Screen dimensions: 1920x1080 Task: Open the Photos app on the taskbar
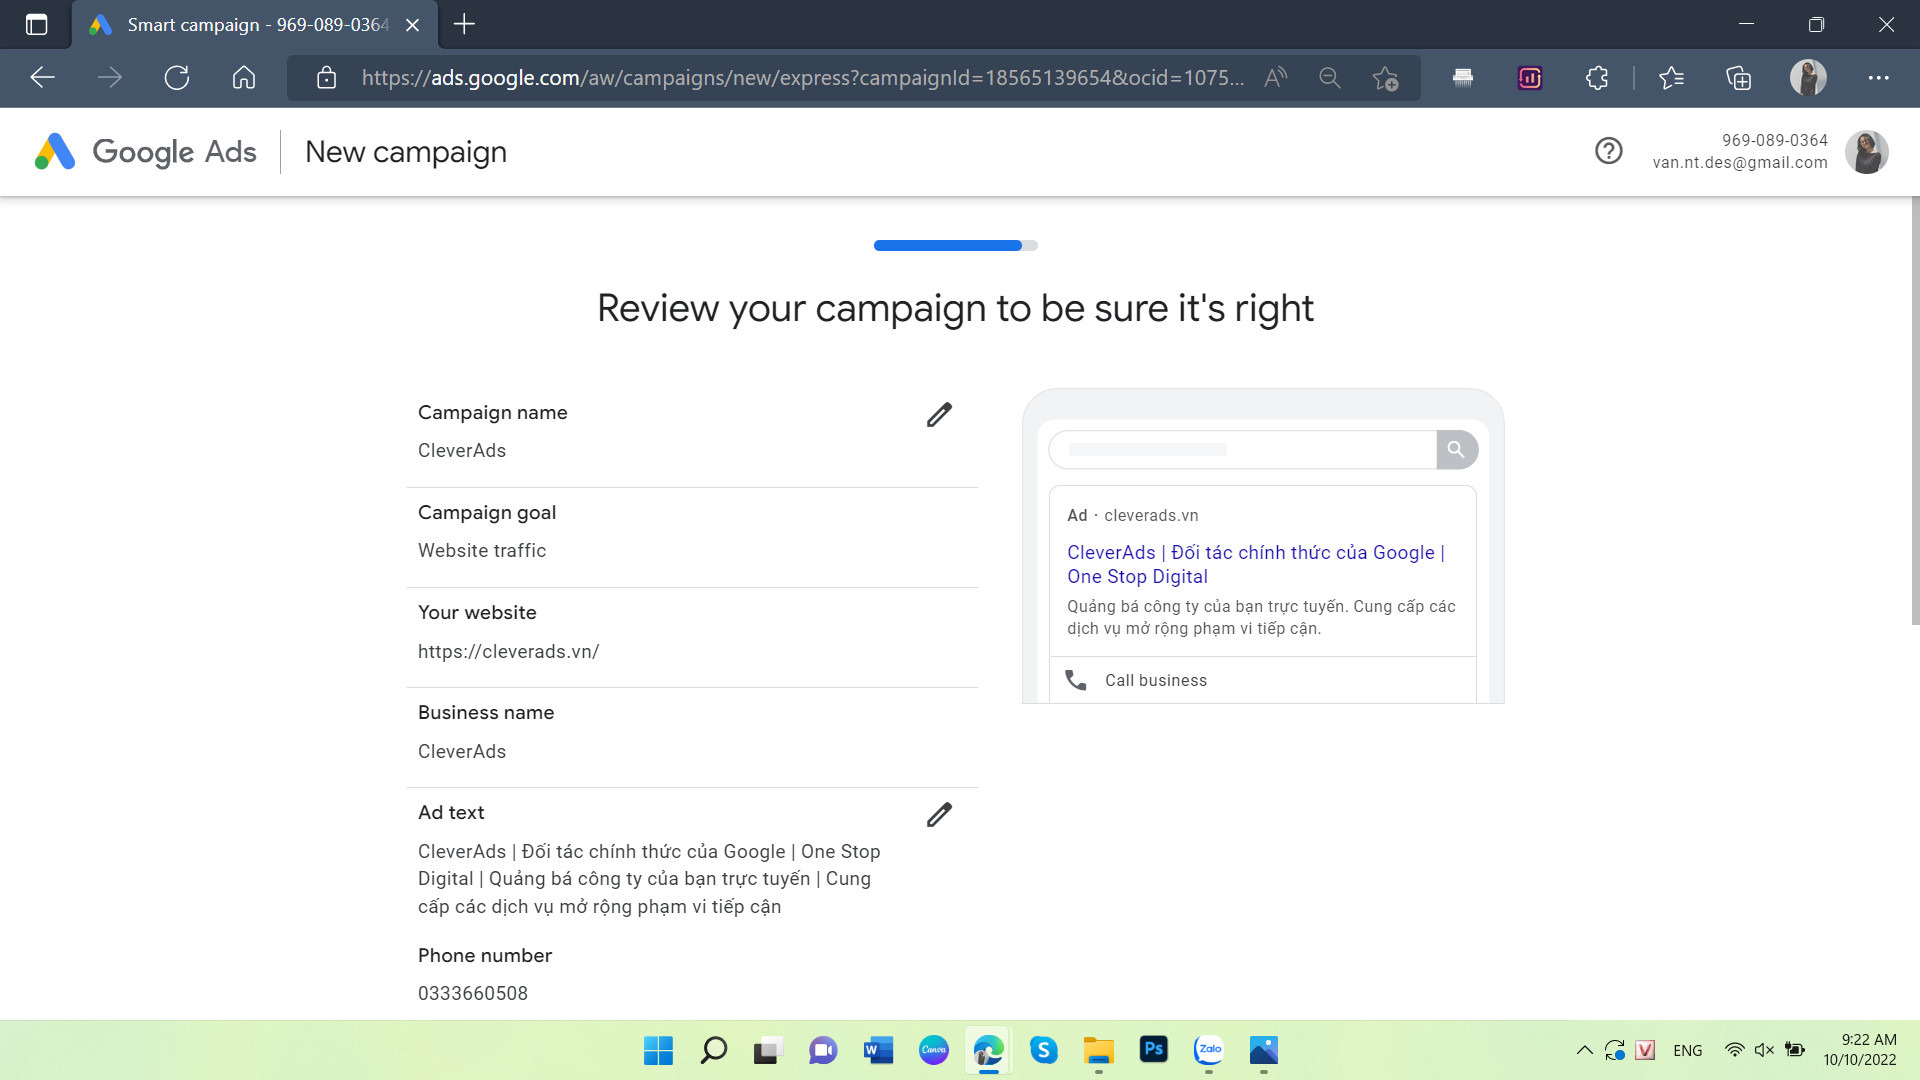coord(1264,1050)
